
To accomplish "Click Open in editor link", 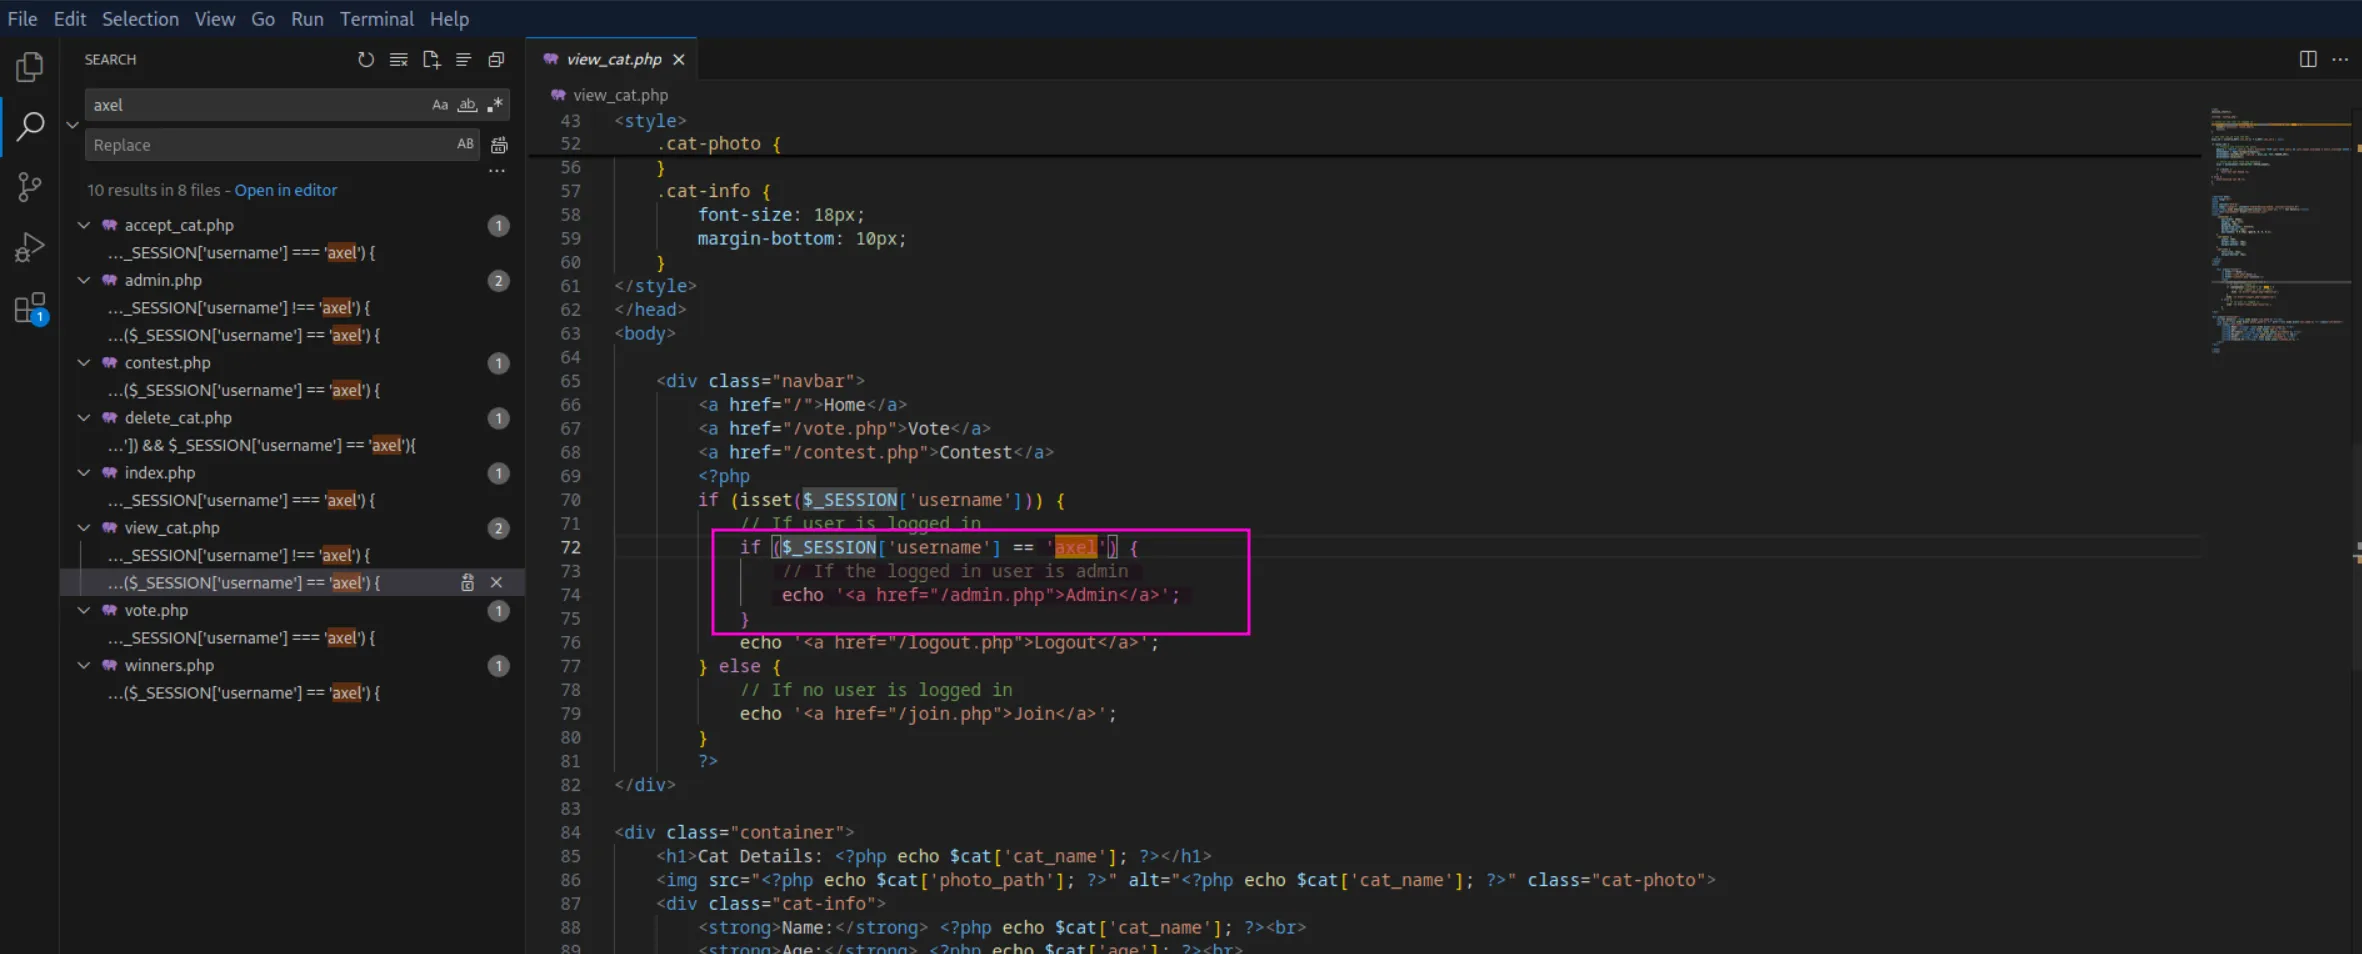I will (286, 190).
